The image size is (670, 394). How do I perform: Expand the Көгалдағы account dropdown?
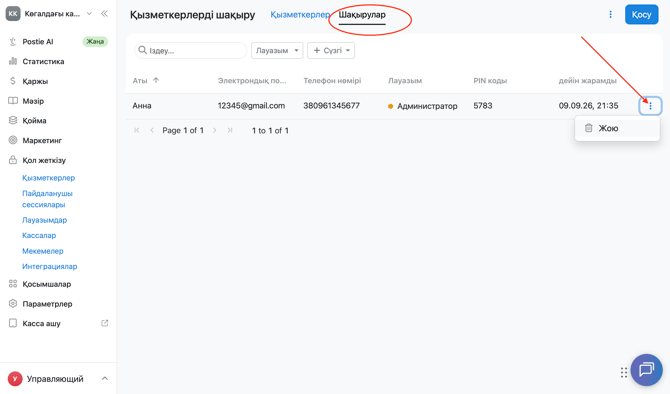tap(89, 14)
